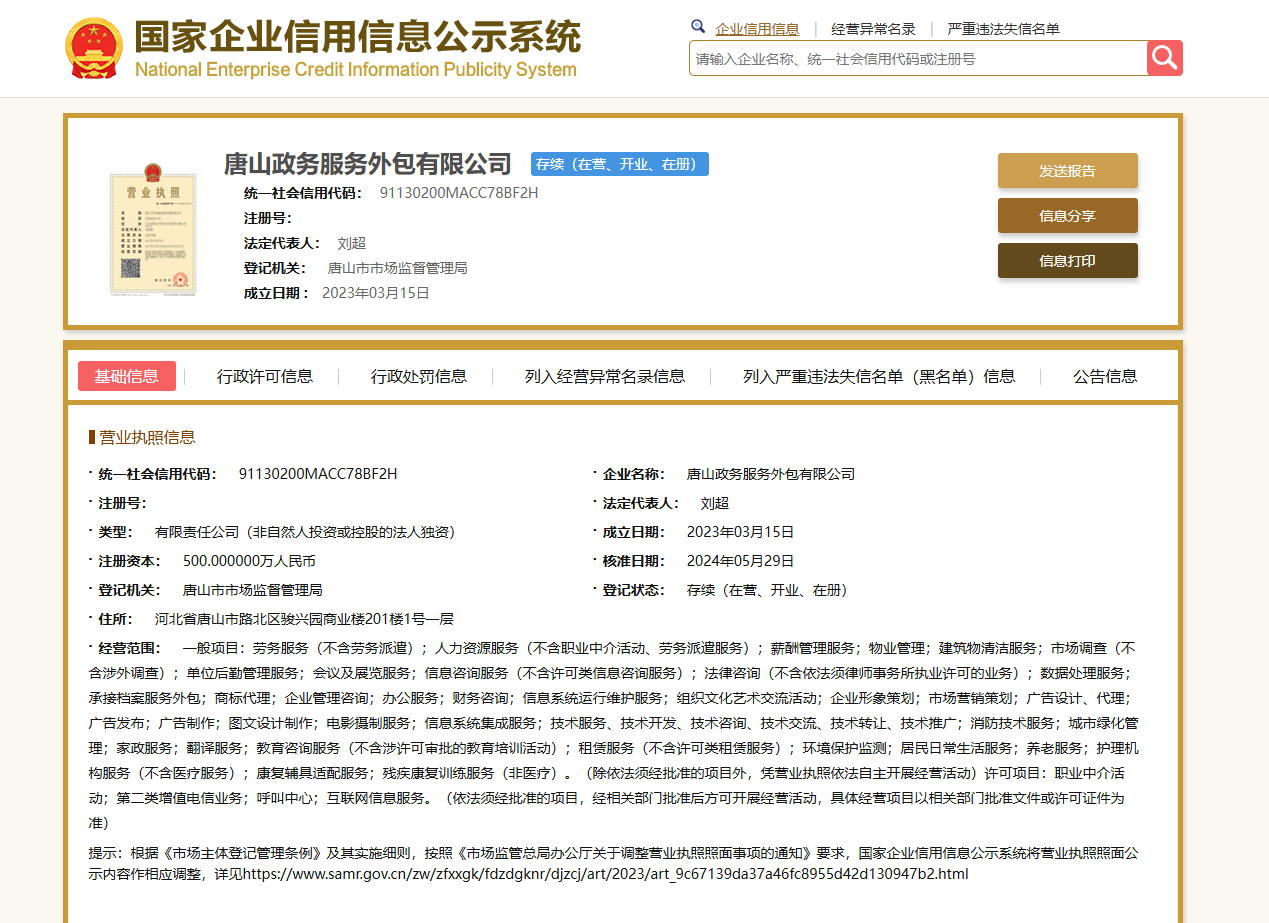Click the red search magnifier button
1269x923 pixels.
pos(1165,58)
